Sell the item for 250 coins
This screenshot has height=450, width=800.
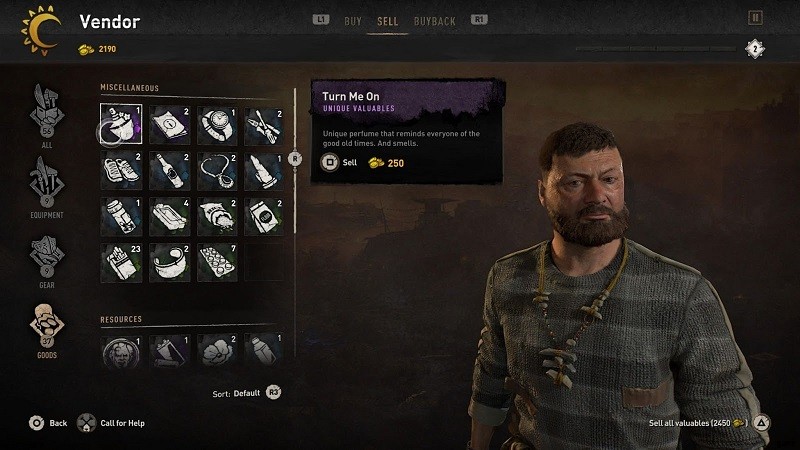pyautogui.click(x=362, y=163)
